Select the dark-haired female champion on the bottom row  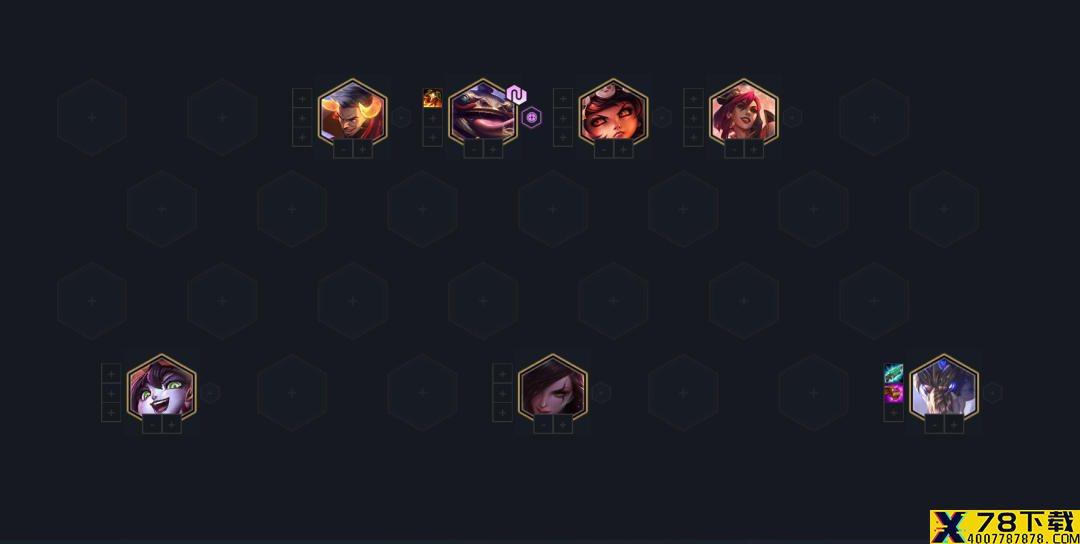552,390
